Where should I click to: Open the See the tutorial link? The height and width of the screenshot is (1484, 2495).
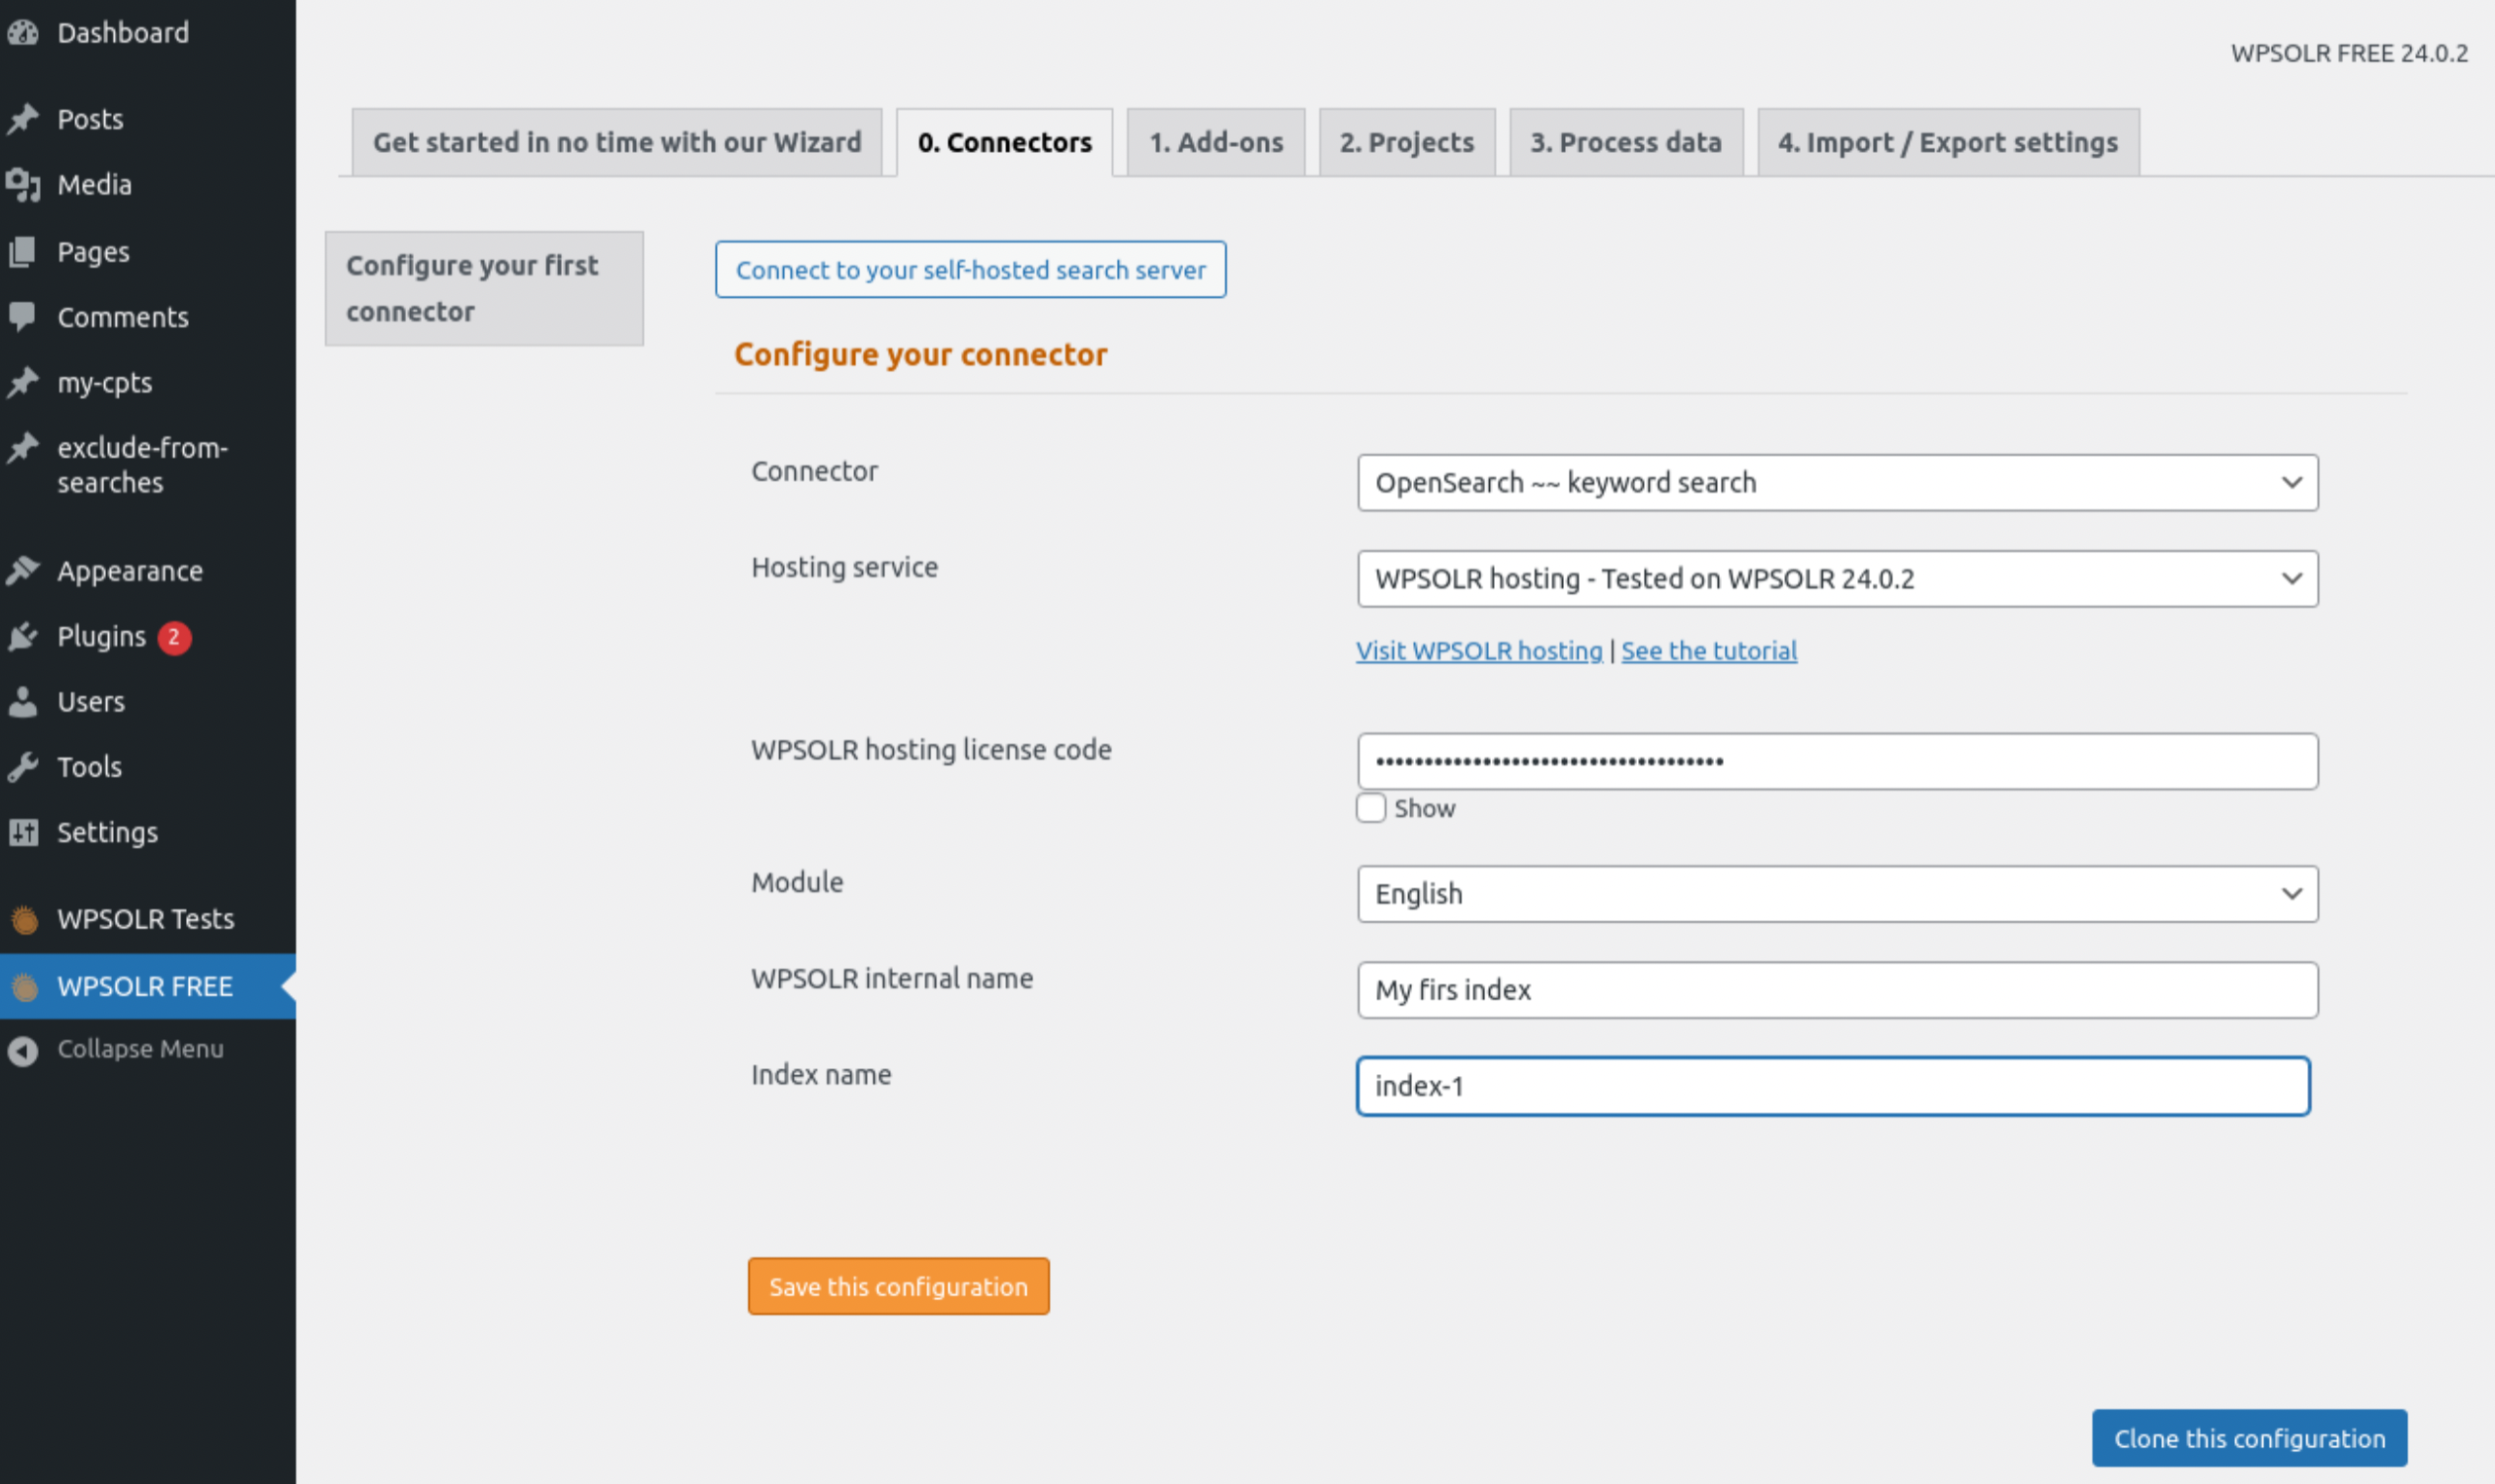coord(1709,651)
